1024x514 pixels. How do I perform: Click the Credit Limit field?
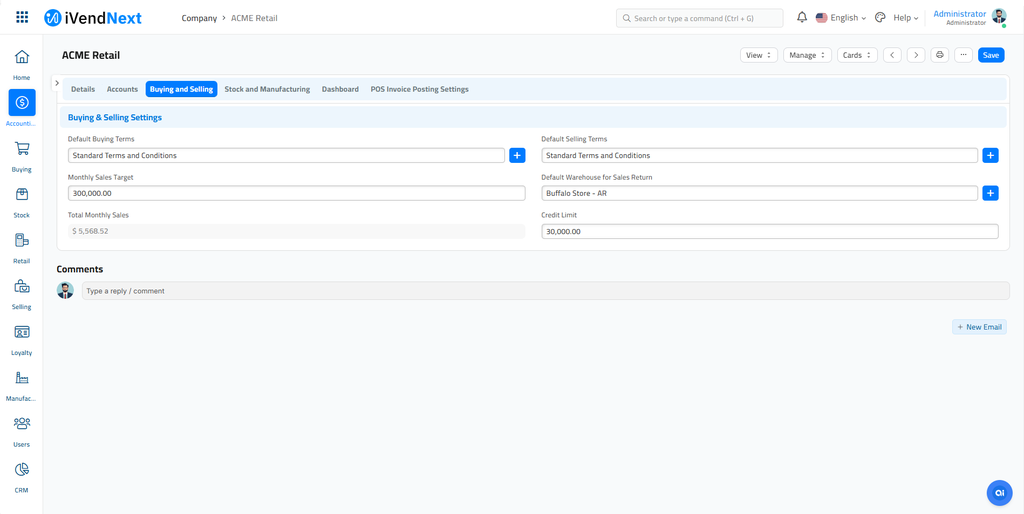[x=769, y=231]
